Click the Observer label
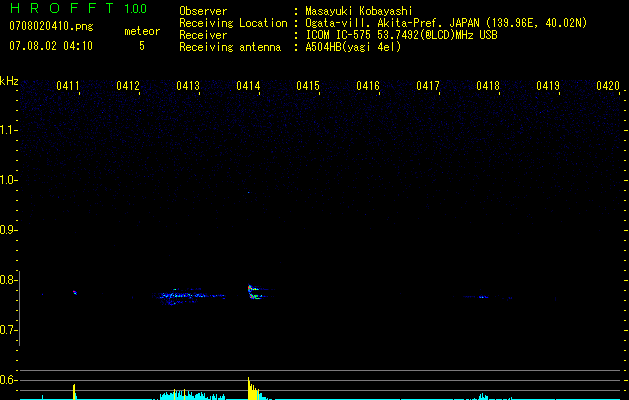629x400 pixels. click(203, 11)
